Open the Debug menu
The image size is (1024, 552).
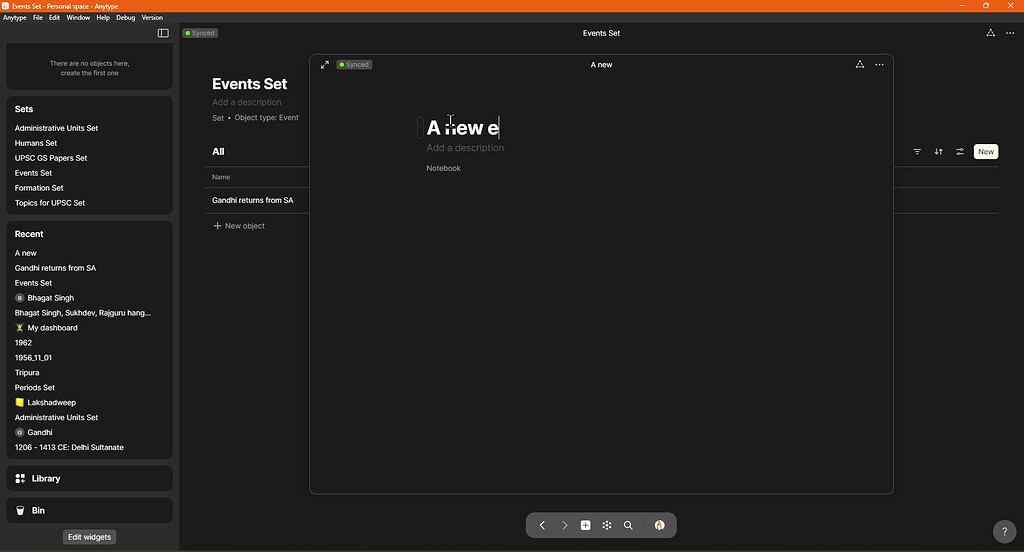click(125, 17)
